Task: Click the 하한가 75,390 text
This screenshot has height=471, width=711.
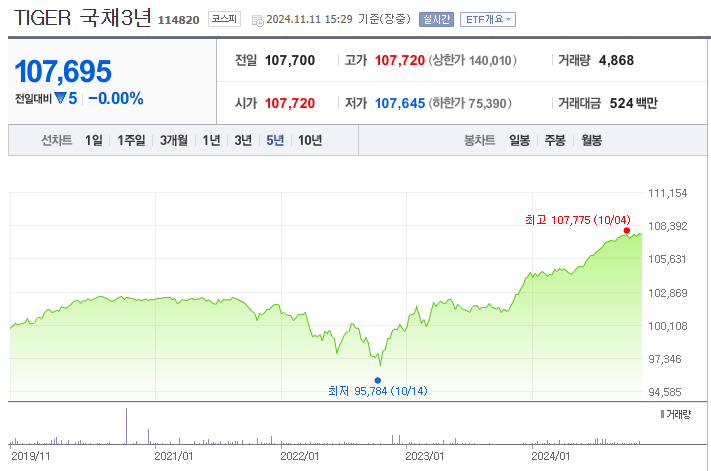Action: (x=470, y=103)
